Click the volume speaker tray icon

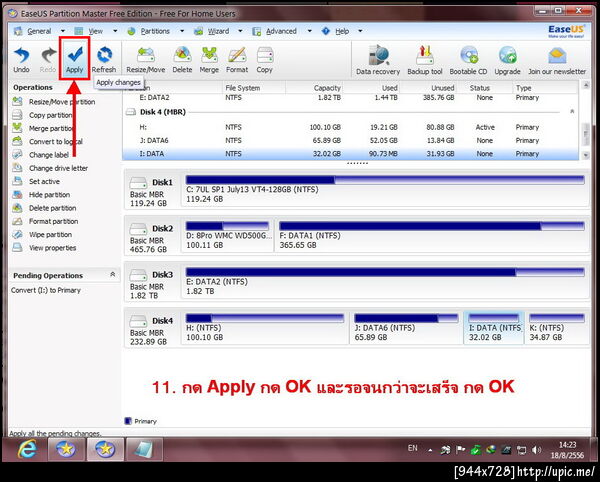[x=537, y=450]
